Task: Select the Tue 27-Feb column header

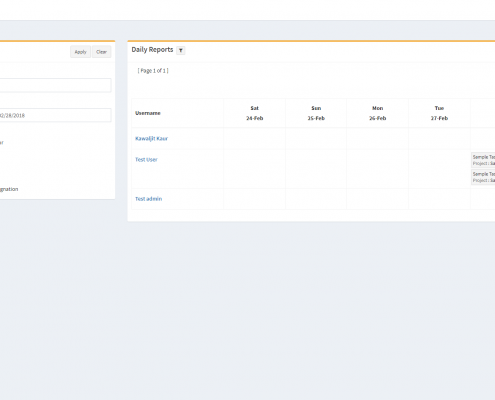Action: coord(439,113)
